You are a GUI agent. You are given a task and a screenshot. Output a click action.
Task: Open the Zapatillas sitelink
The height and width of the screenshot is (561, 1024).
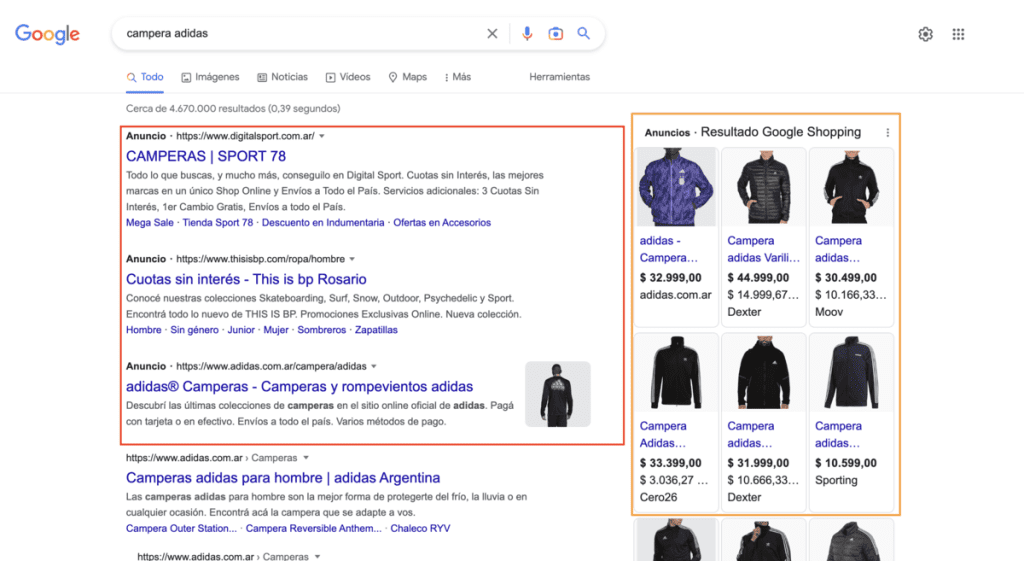(x=376, y=330)
